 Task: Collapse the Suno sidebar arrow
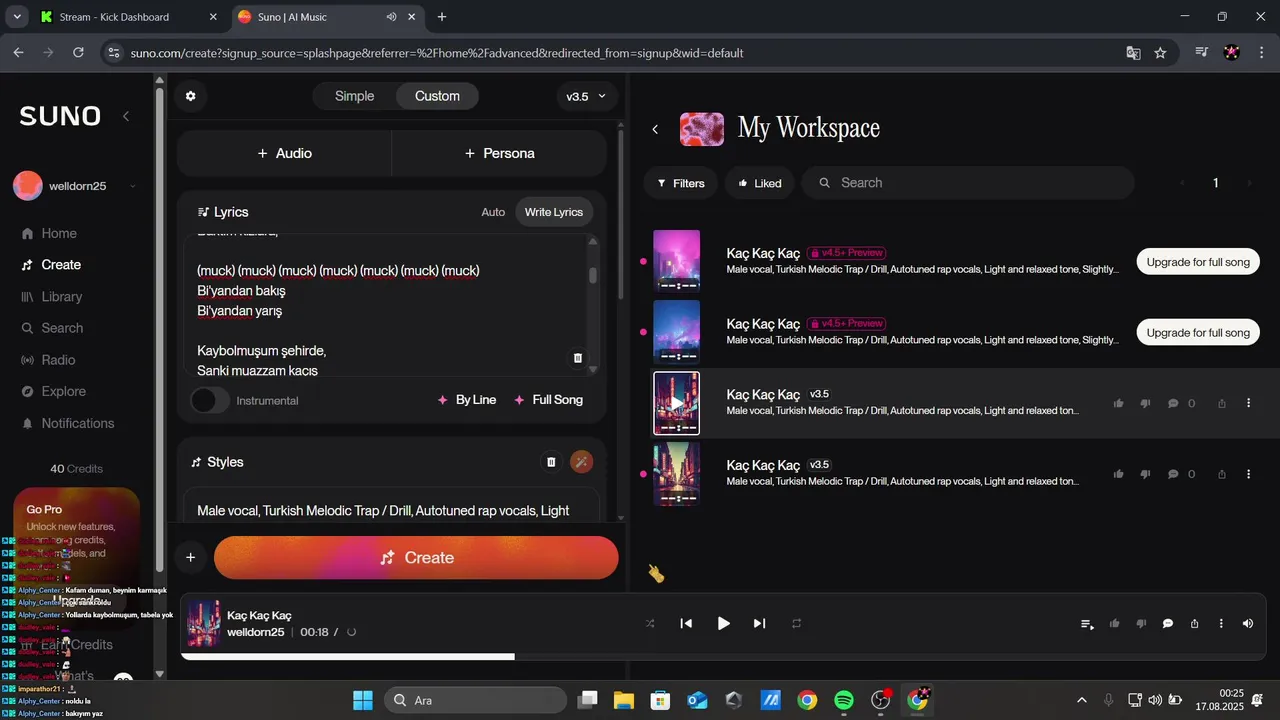[x=126, y=116]
